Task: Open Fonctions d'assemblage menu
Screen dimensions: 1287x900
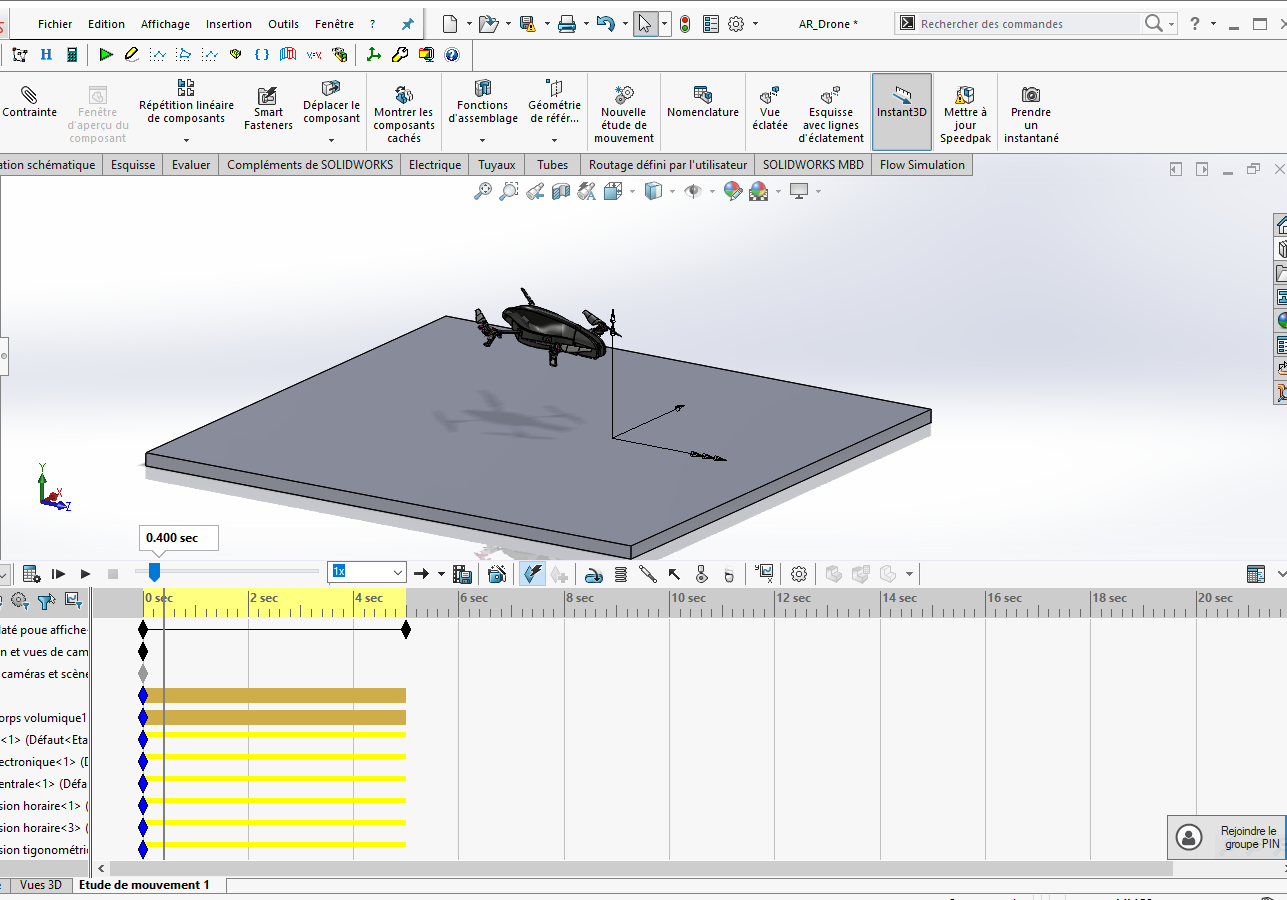Action: (483, 103)
